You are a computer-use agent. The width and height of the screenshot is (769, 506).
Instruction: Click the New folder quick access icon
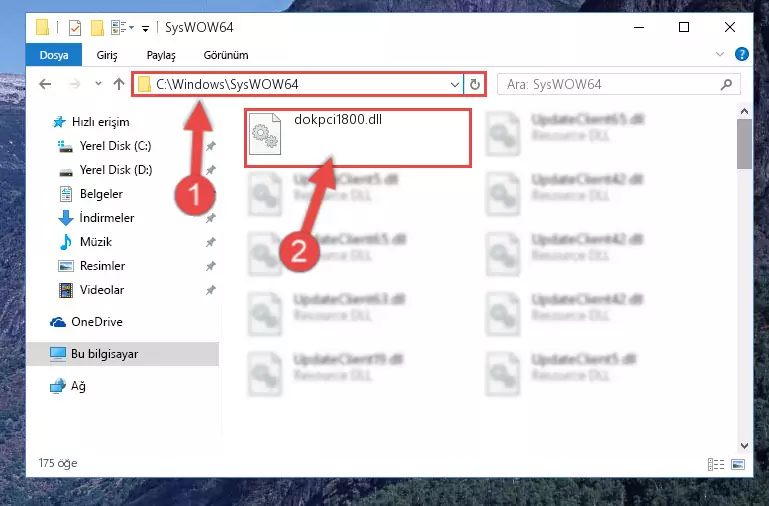click(97, 27)
